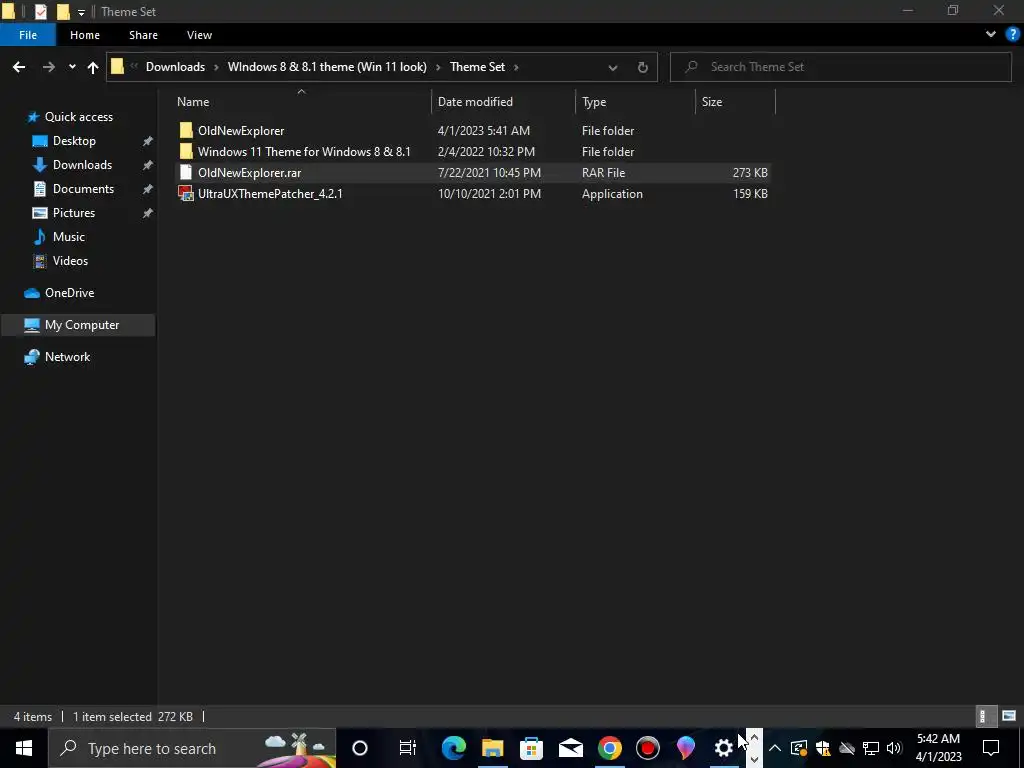Open Pictures in the navigation pane
Viewport: 1024px width, 768px height.
click(x=74, y=213)
